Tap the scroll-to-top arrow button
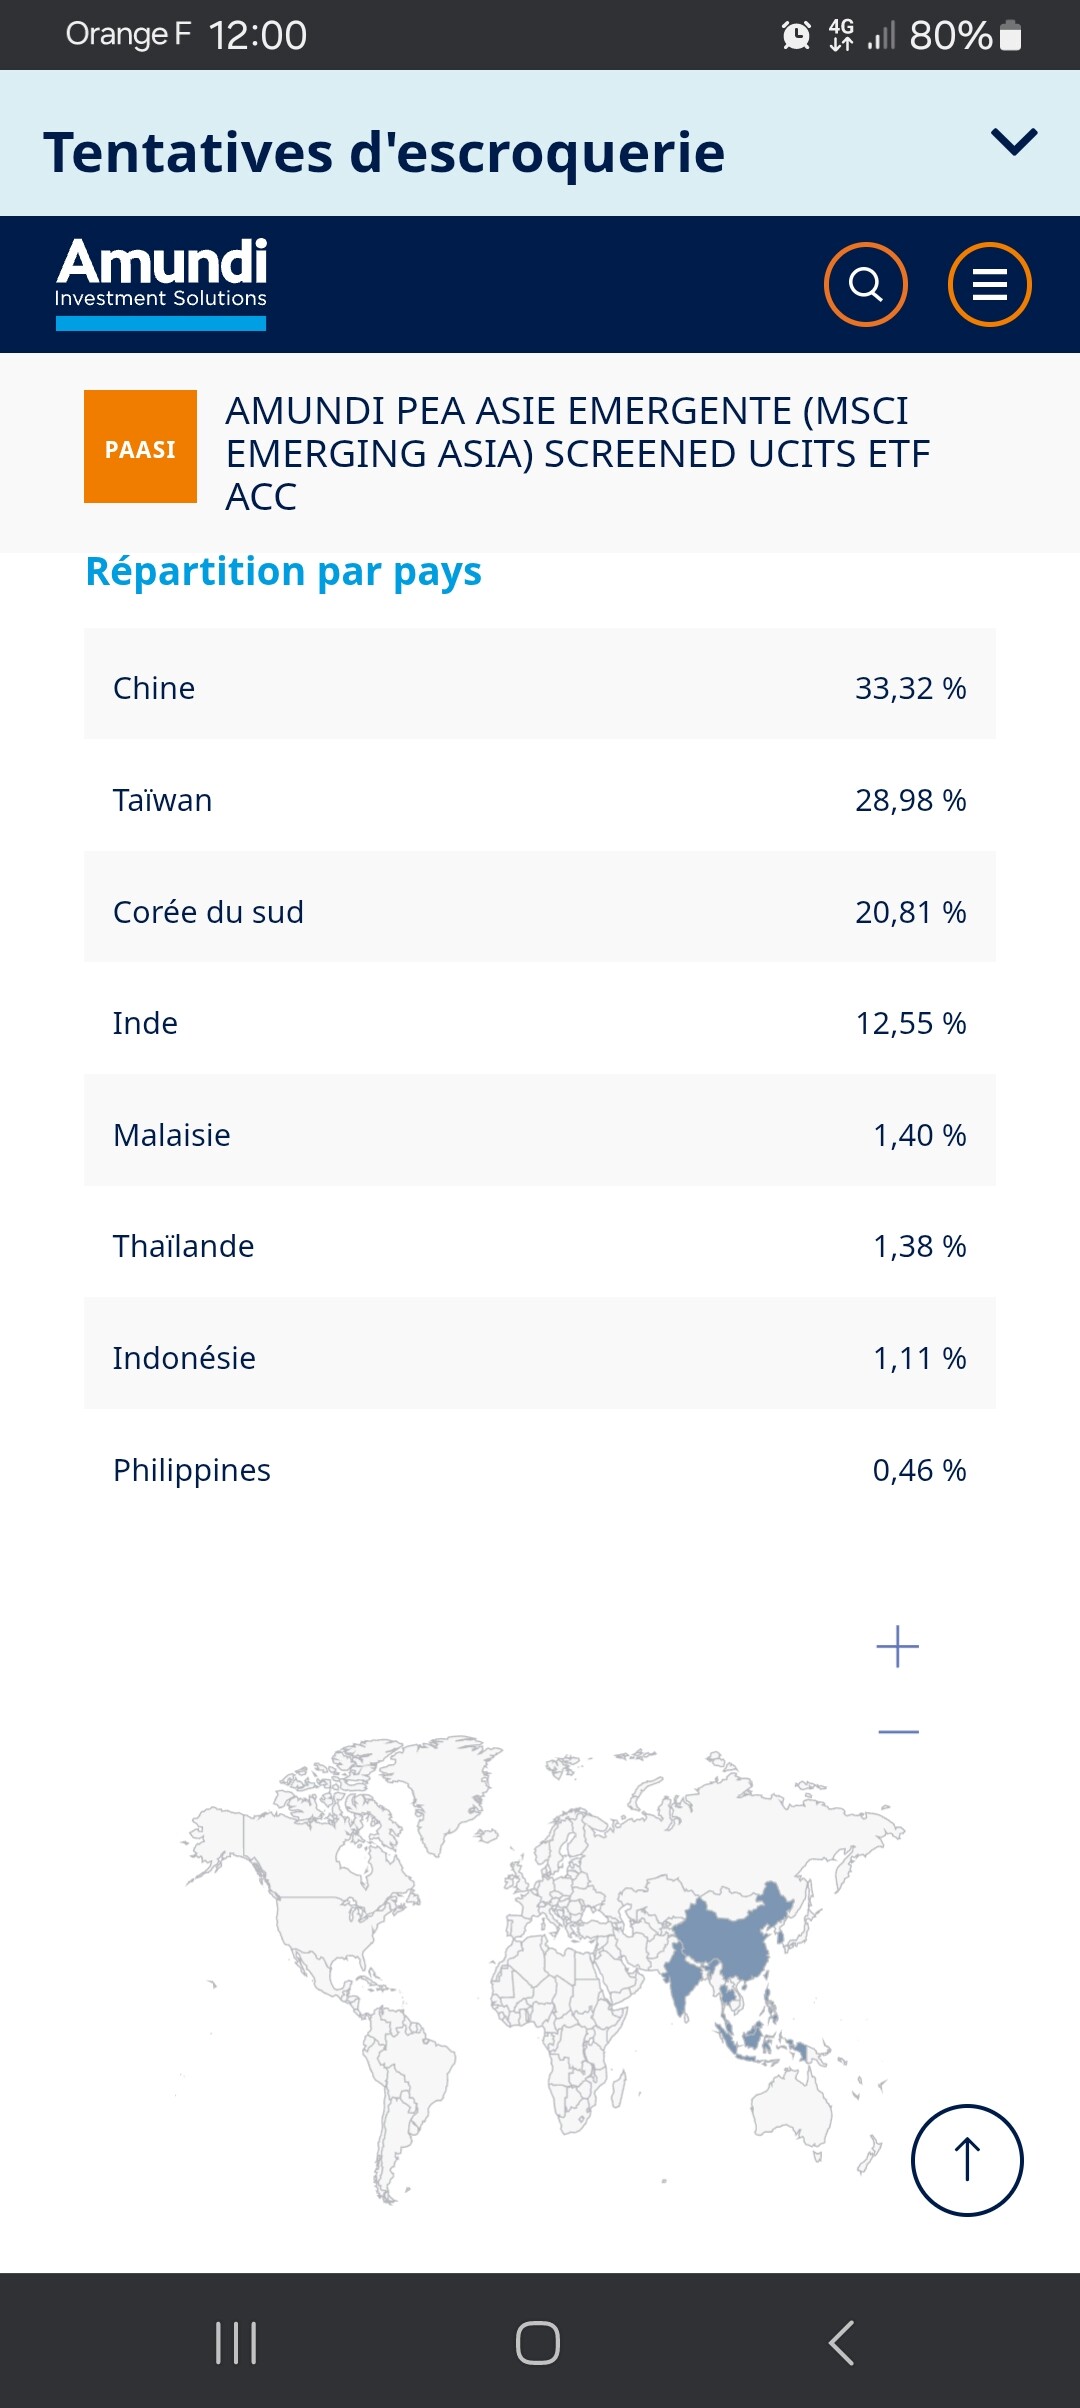This screenshot has height=2408, width=1080. click(x=966, y=2160)
